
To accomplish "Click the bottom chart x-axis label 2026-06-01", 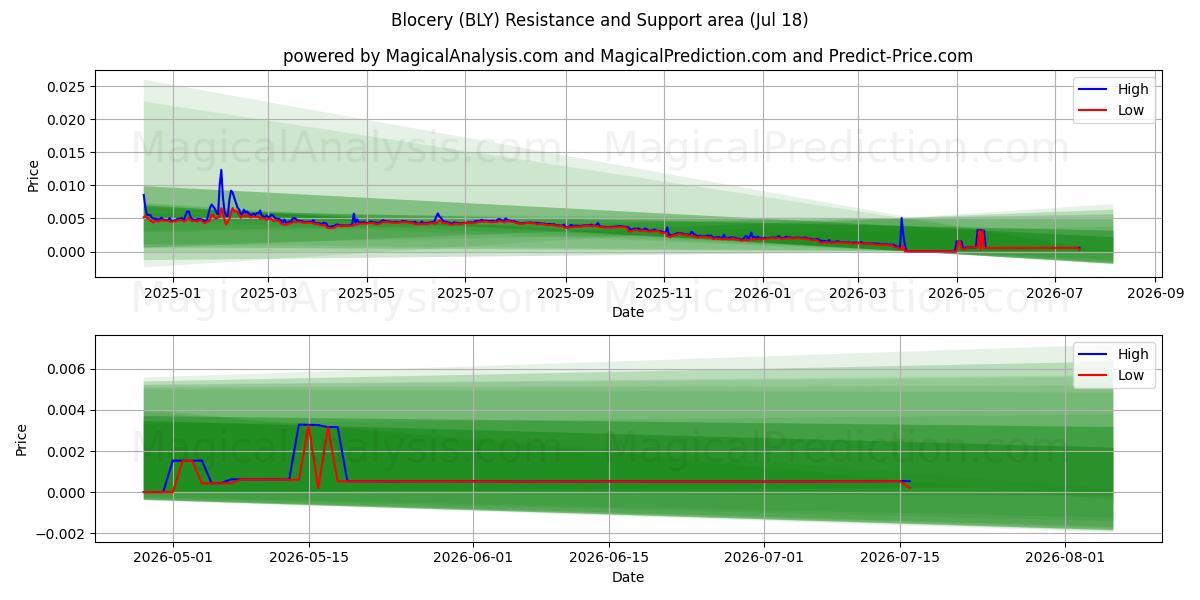I will point(473,559).
